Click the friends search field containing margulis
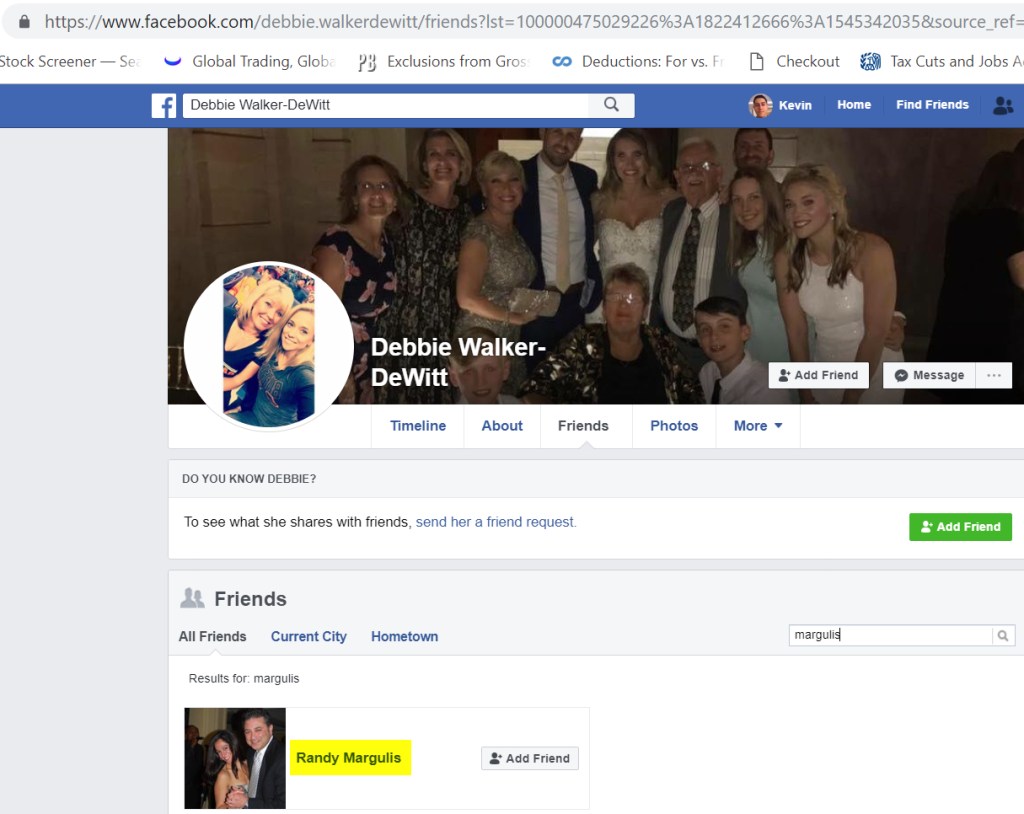The width and height of the screenshot is (1024, 814). [888, 635]
